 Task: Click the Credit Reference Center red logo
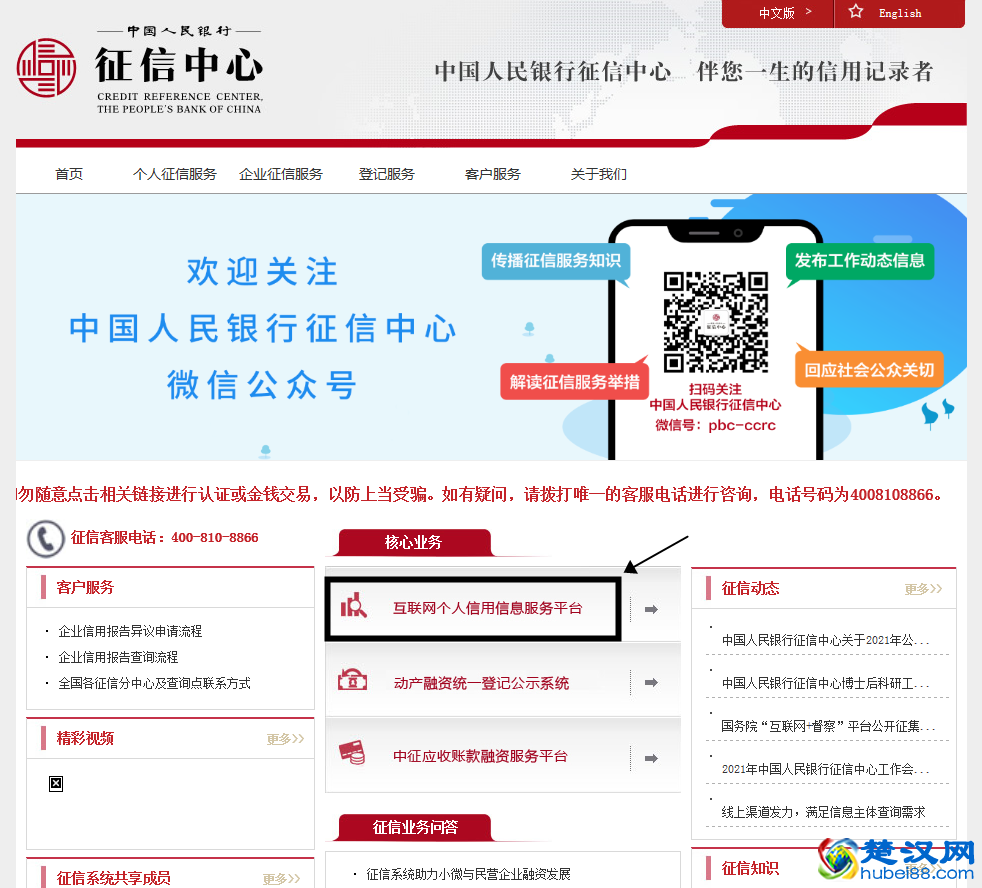[x=46, y=68]
